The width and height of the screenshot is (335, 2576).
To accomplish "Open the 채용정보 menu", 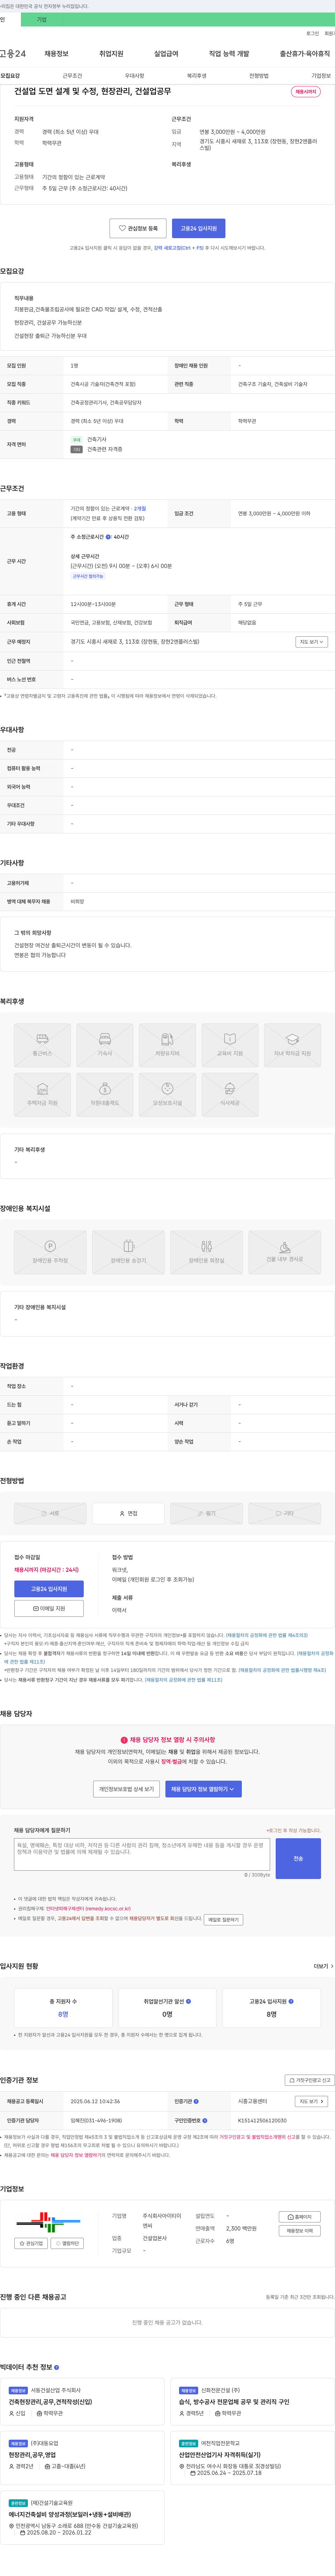I will [56, 54].
